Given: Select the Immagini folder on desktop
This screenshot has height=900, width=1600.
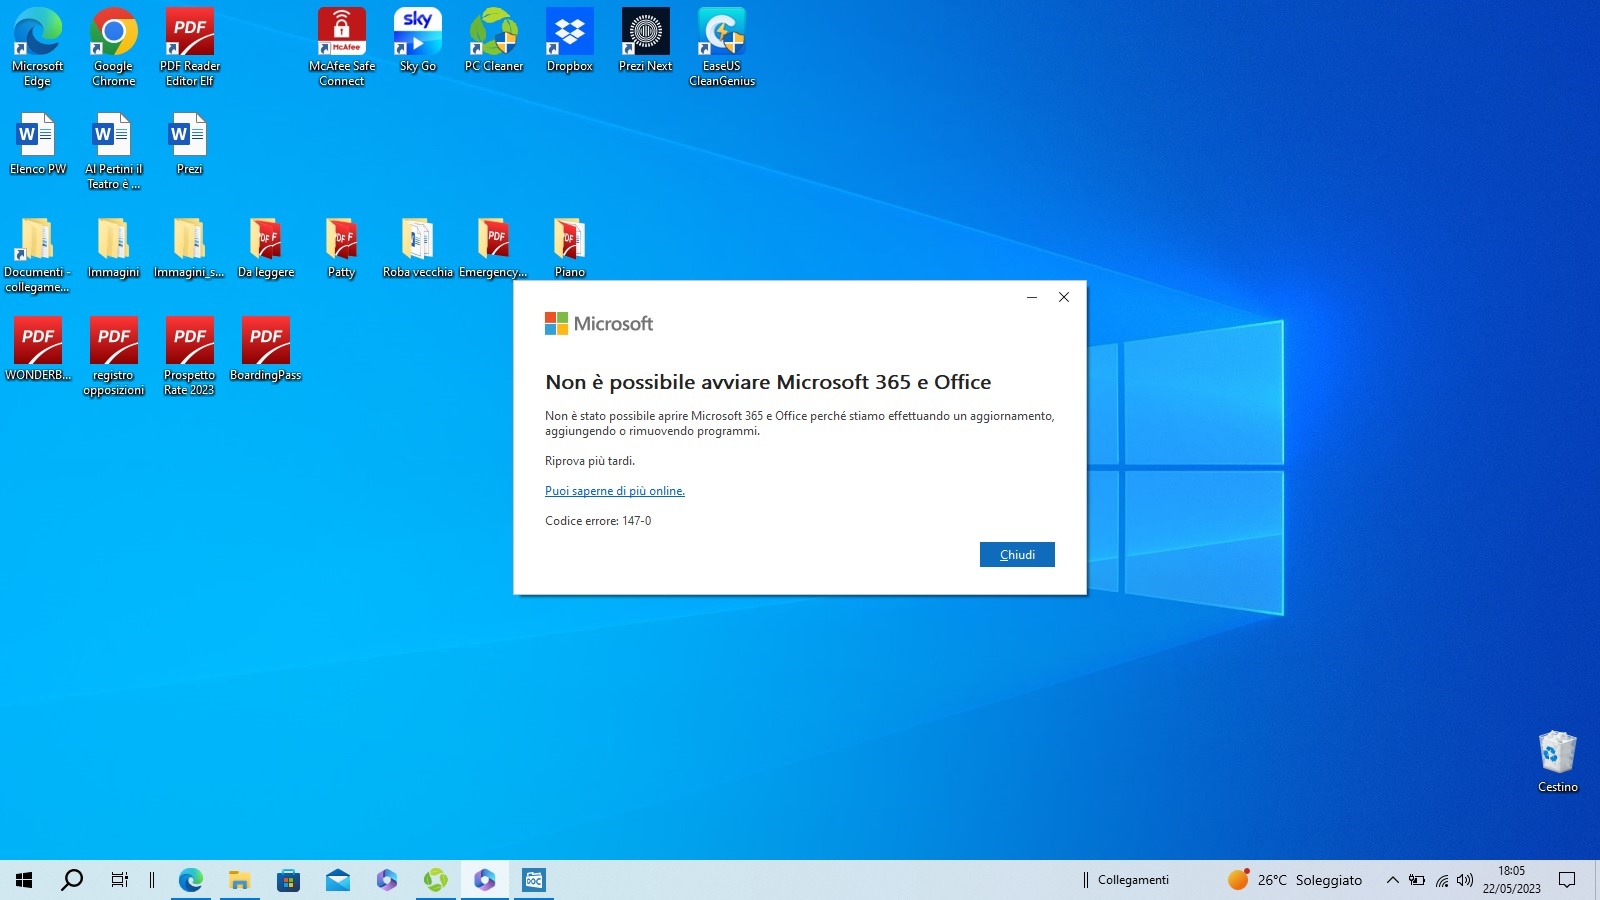Looking at the screenshot, I should 114,248.
